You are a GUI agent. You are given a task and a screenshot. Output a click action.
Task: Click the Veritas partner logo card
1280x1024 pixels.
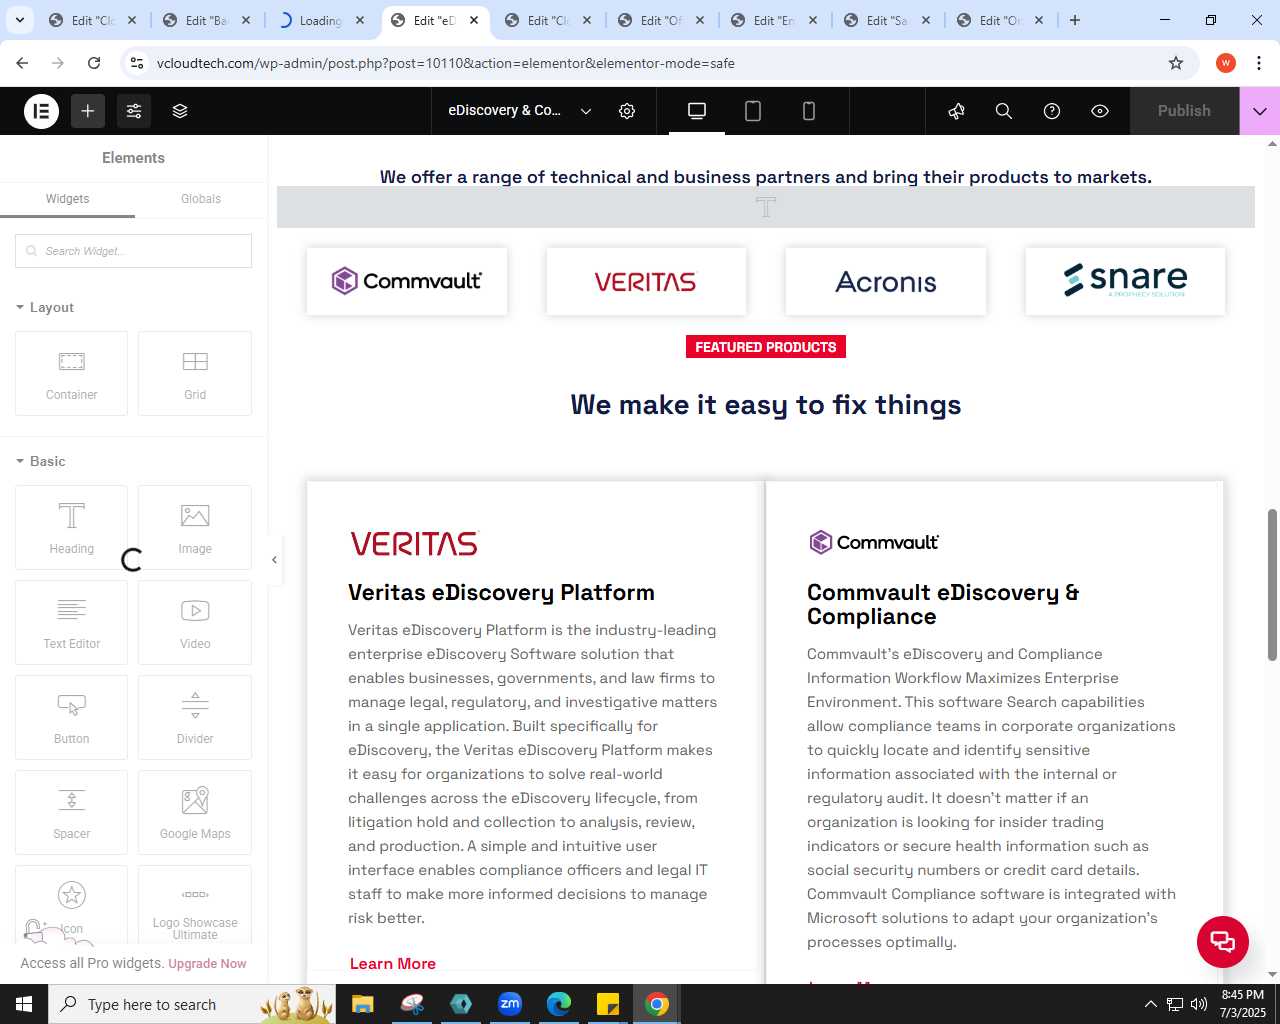click(646, 281)
